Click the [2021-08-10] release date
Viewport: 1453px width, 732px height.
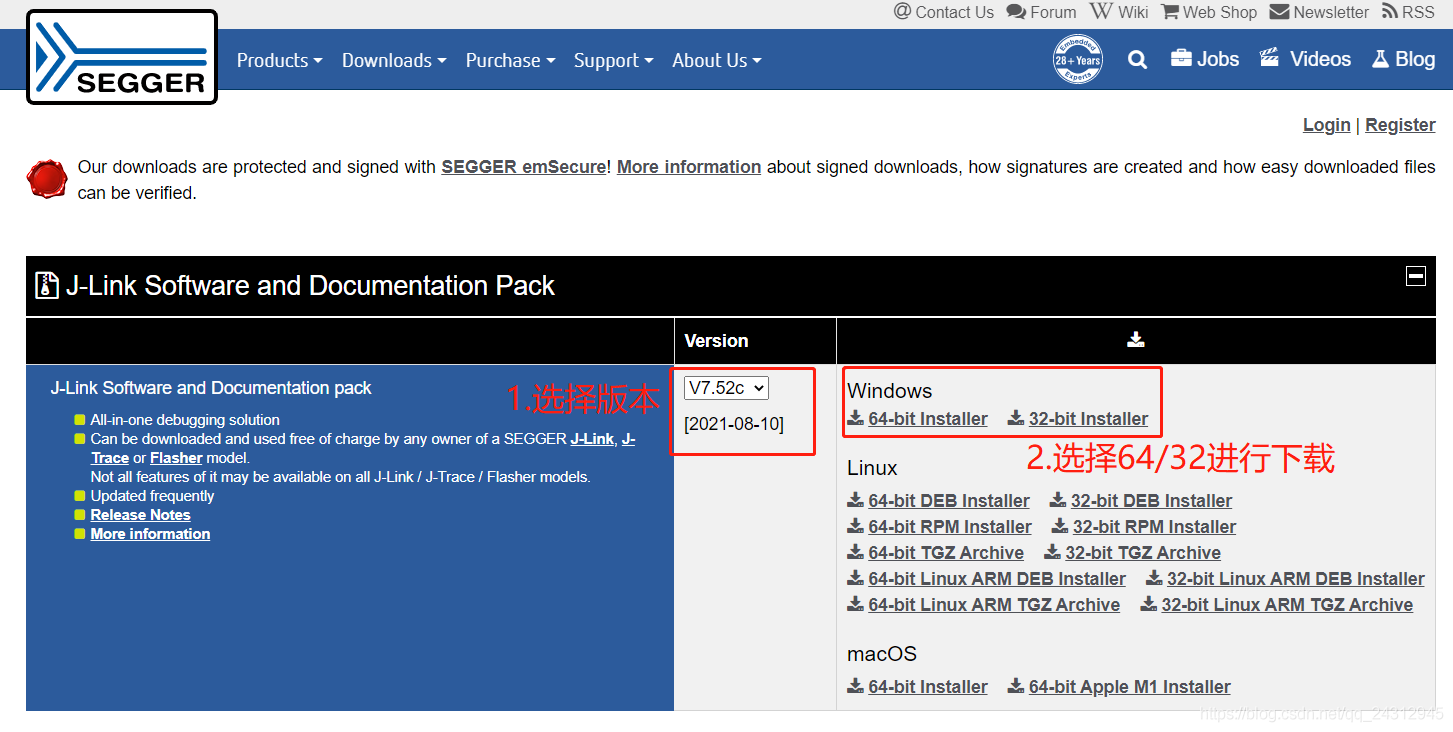(x=734, y=424)
